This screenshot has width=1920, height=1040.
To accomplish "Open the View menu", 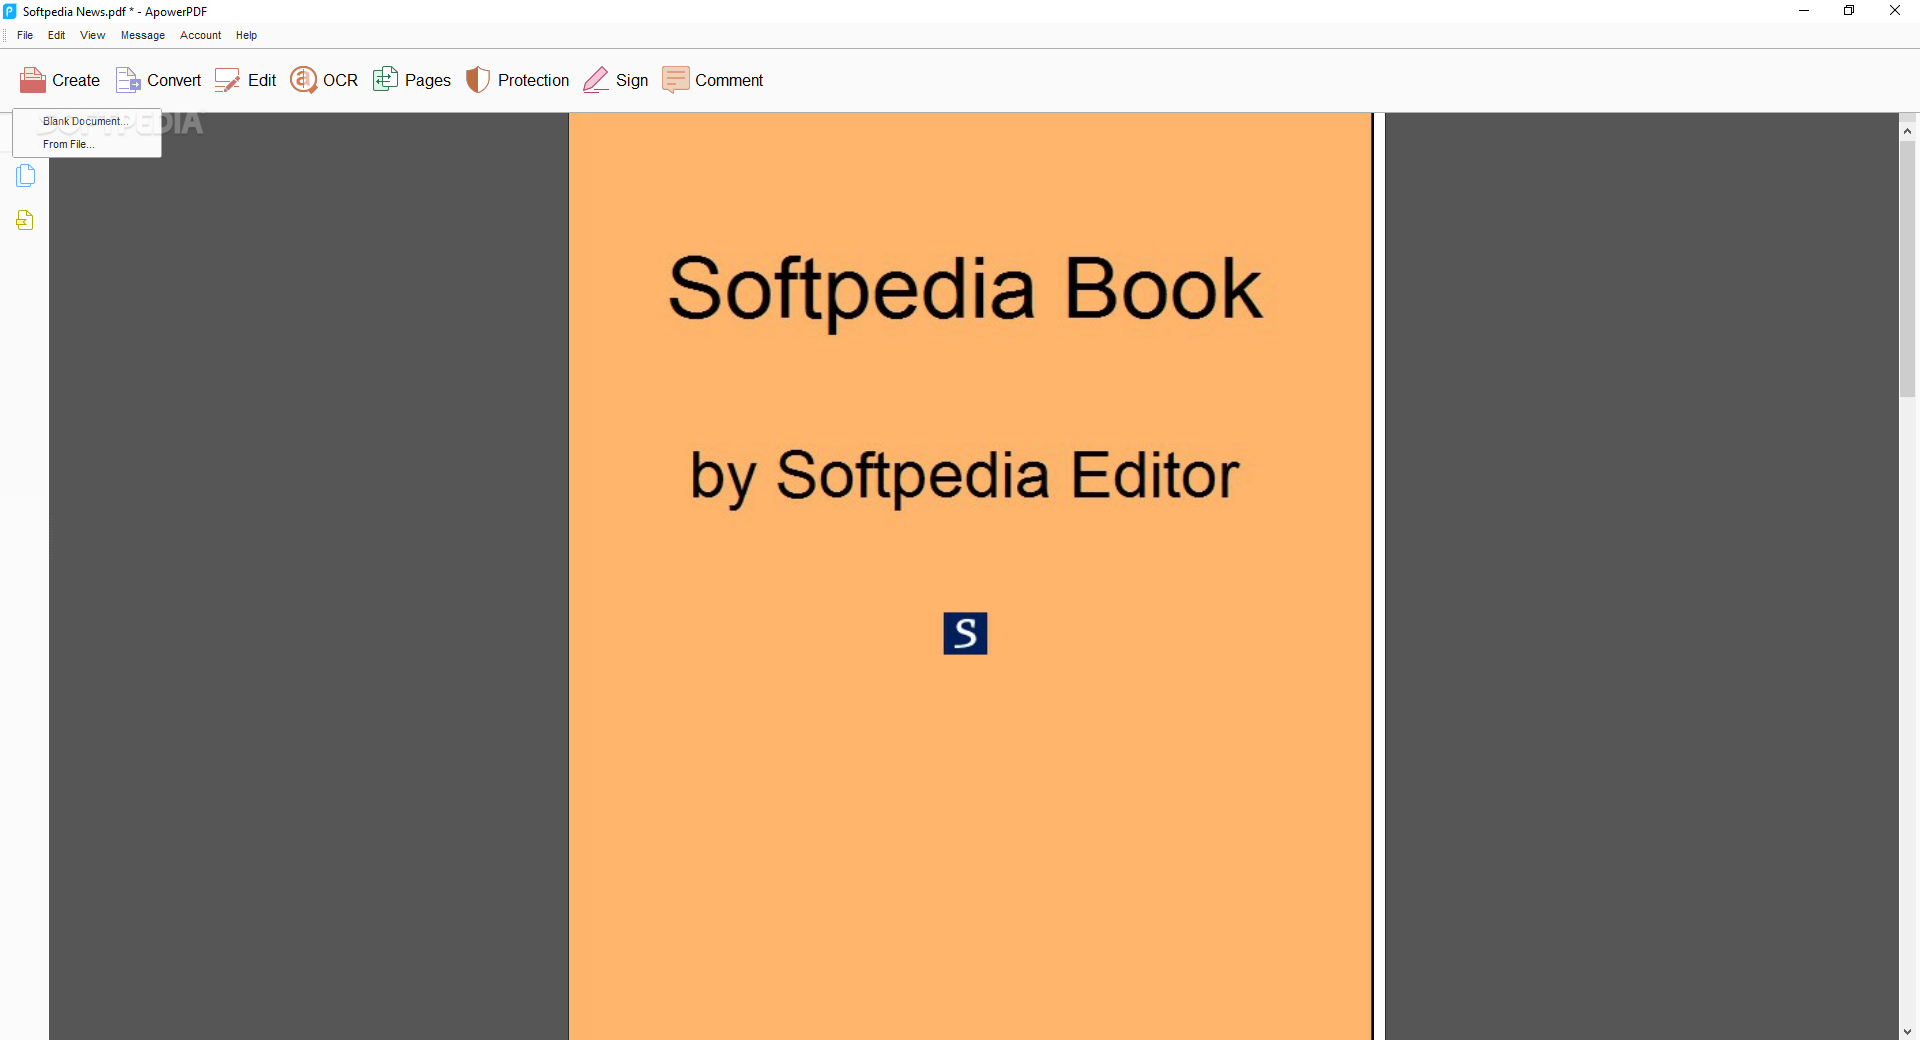I will (92, 35).
